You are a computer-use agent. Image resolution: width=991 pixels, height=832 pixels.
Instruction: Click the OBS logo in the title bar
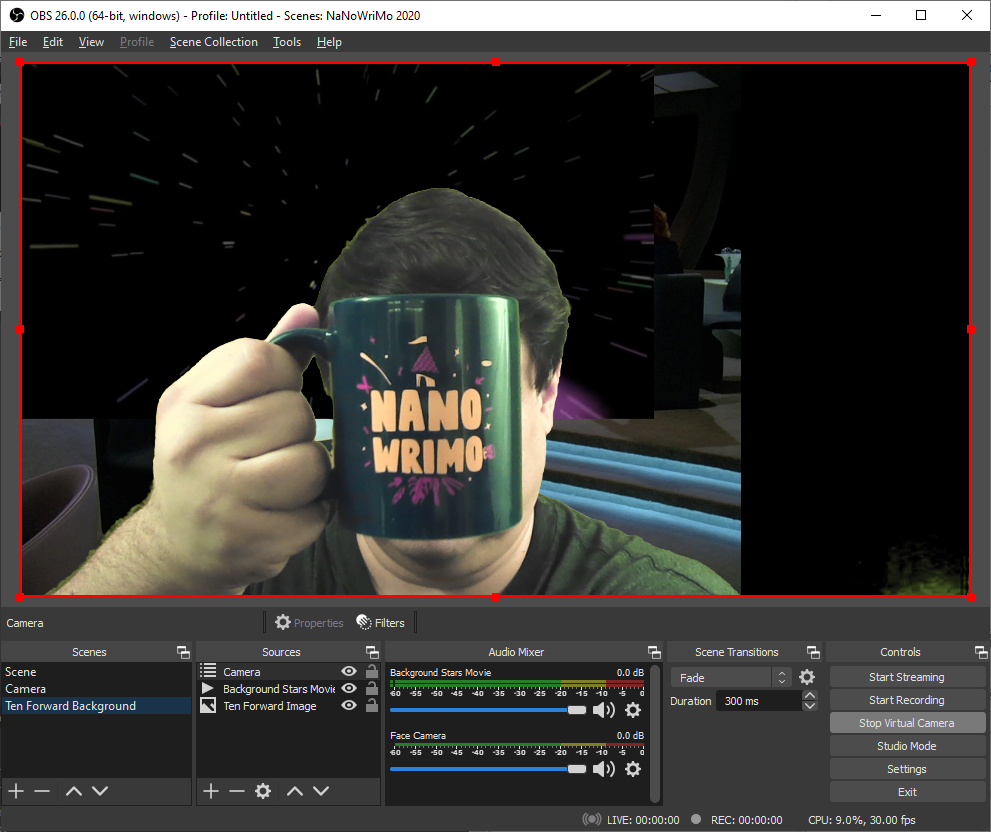17,15
